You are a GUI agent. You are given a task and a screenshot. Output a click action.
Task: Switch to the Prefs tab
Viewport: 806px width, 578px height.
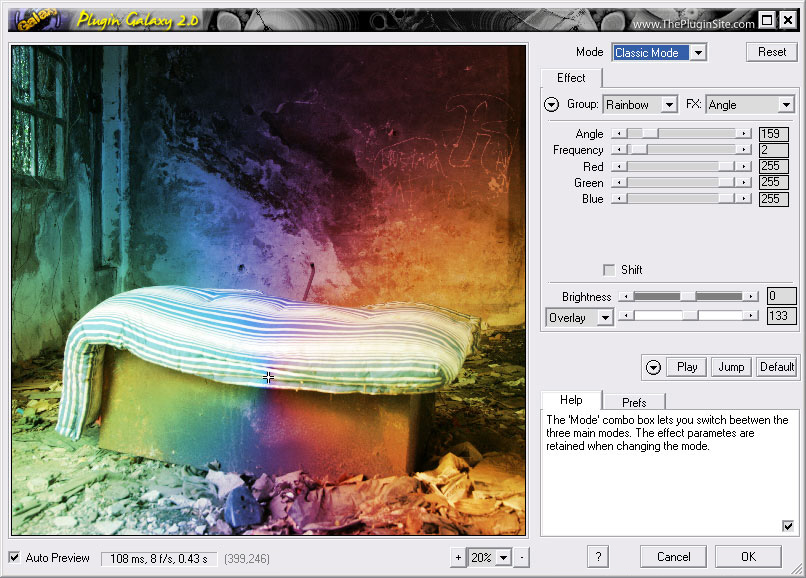(x=634, y=402)
